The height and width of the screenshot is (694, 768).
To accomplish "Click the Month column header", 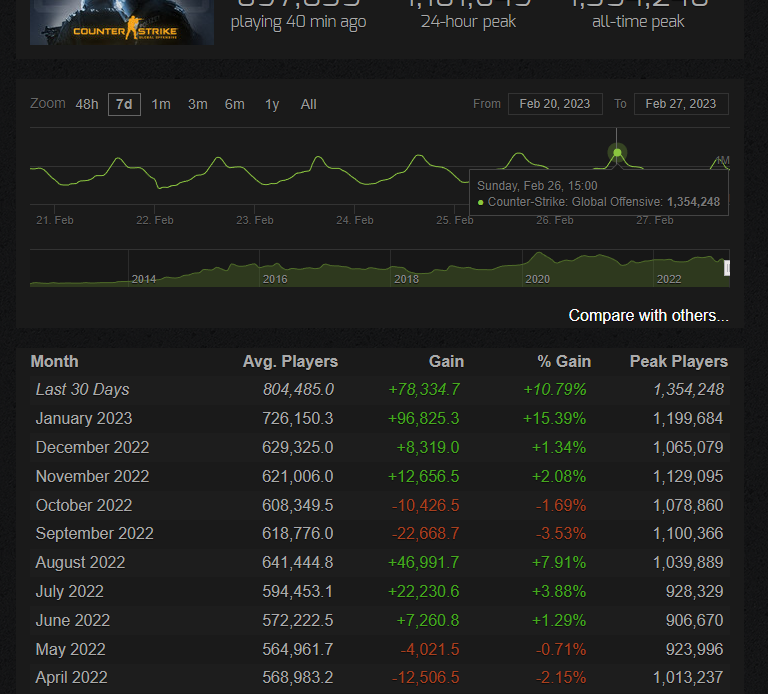I will 54,361.
